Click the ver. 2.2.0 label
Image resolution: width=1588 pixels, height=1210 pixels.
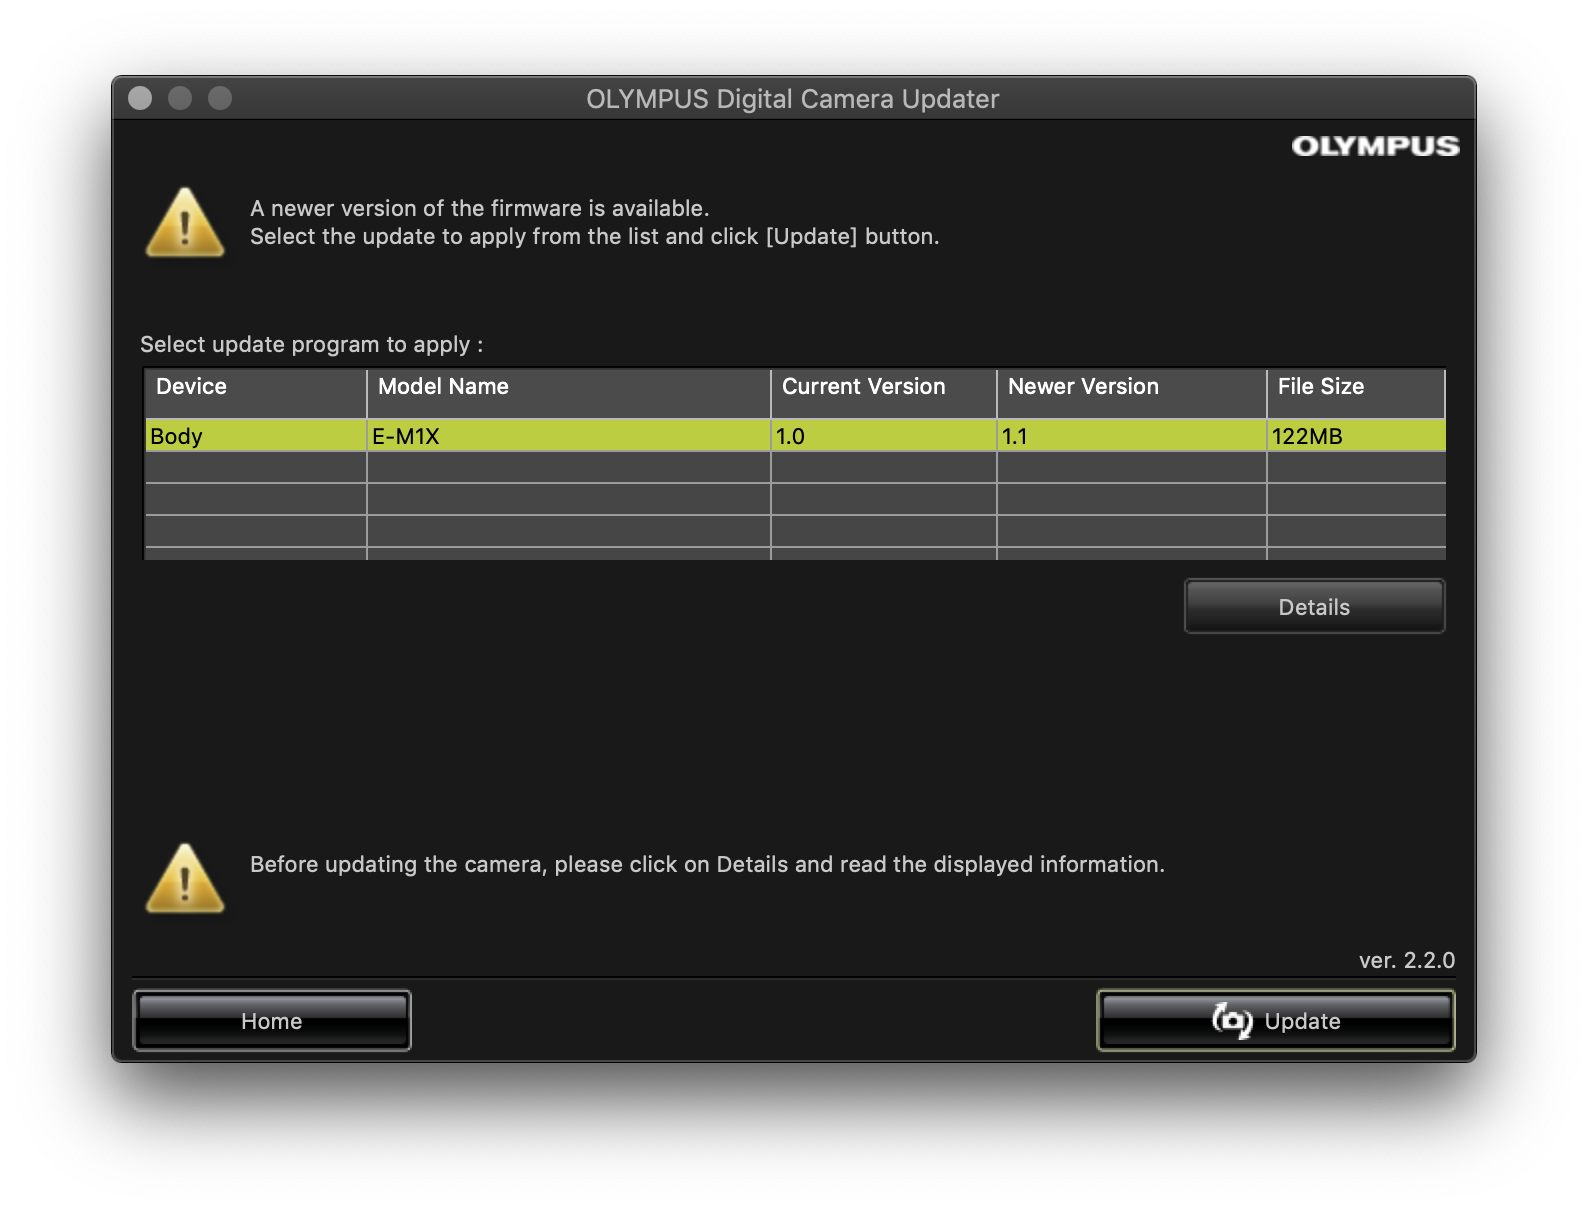click(x=1407, y=960)
